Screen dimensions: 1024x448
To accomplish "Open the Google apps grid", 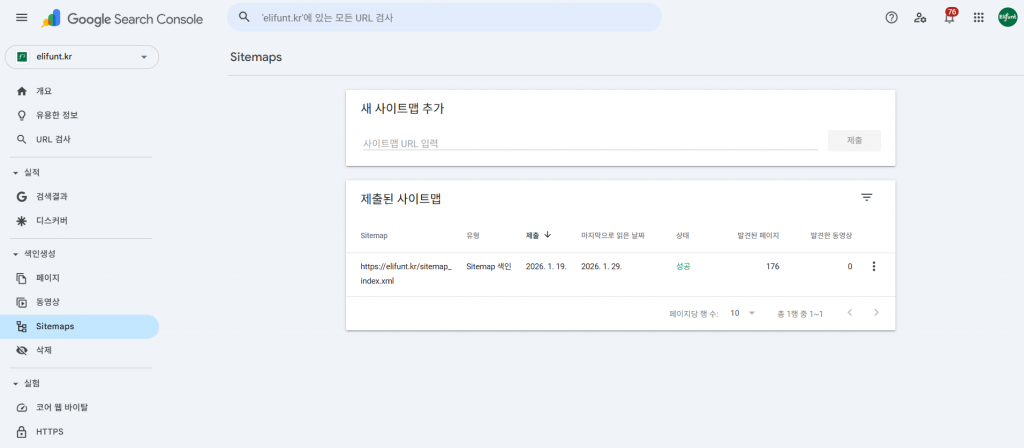I will 978,18.
